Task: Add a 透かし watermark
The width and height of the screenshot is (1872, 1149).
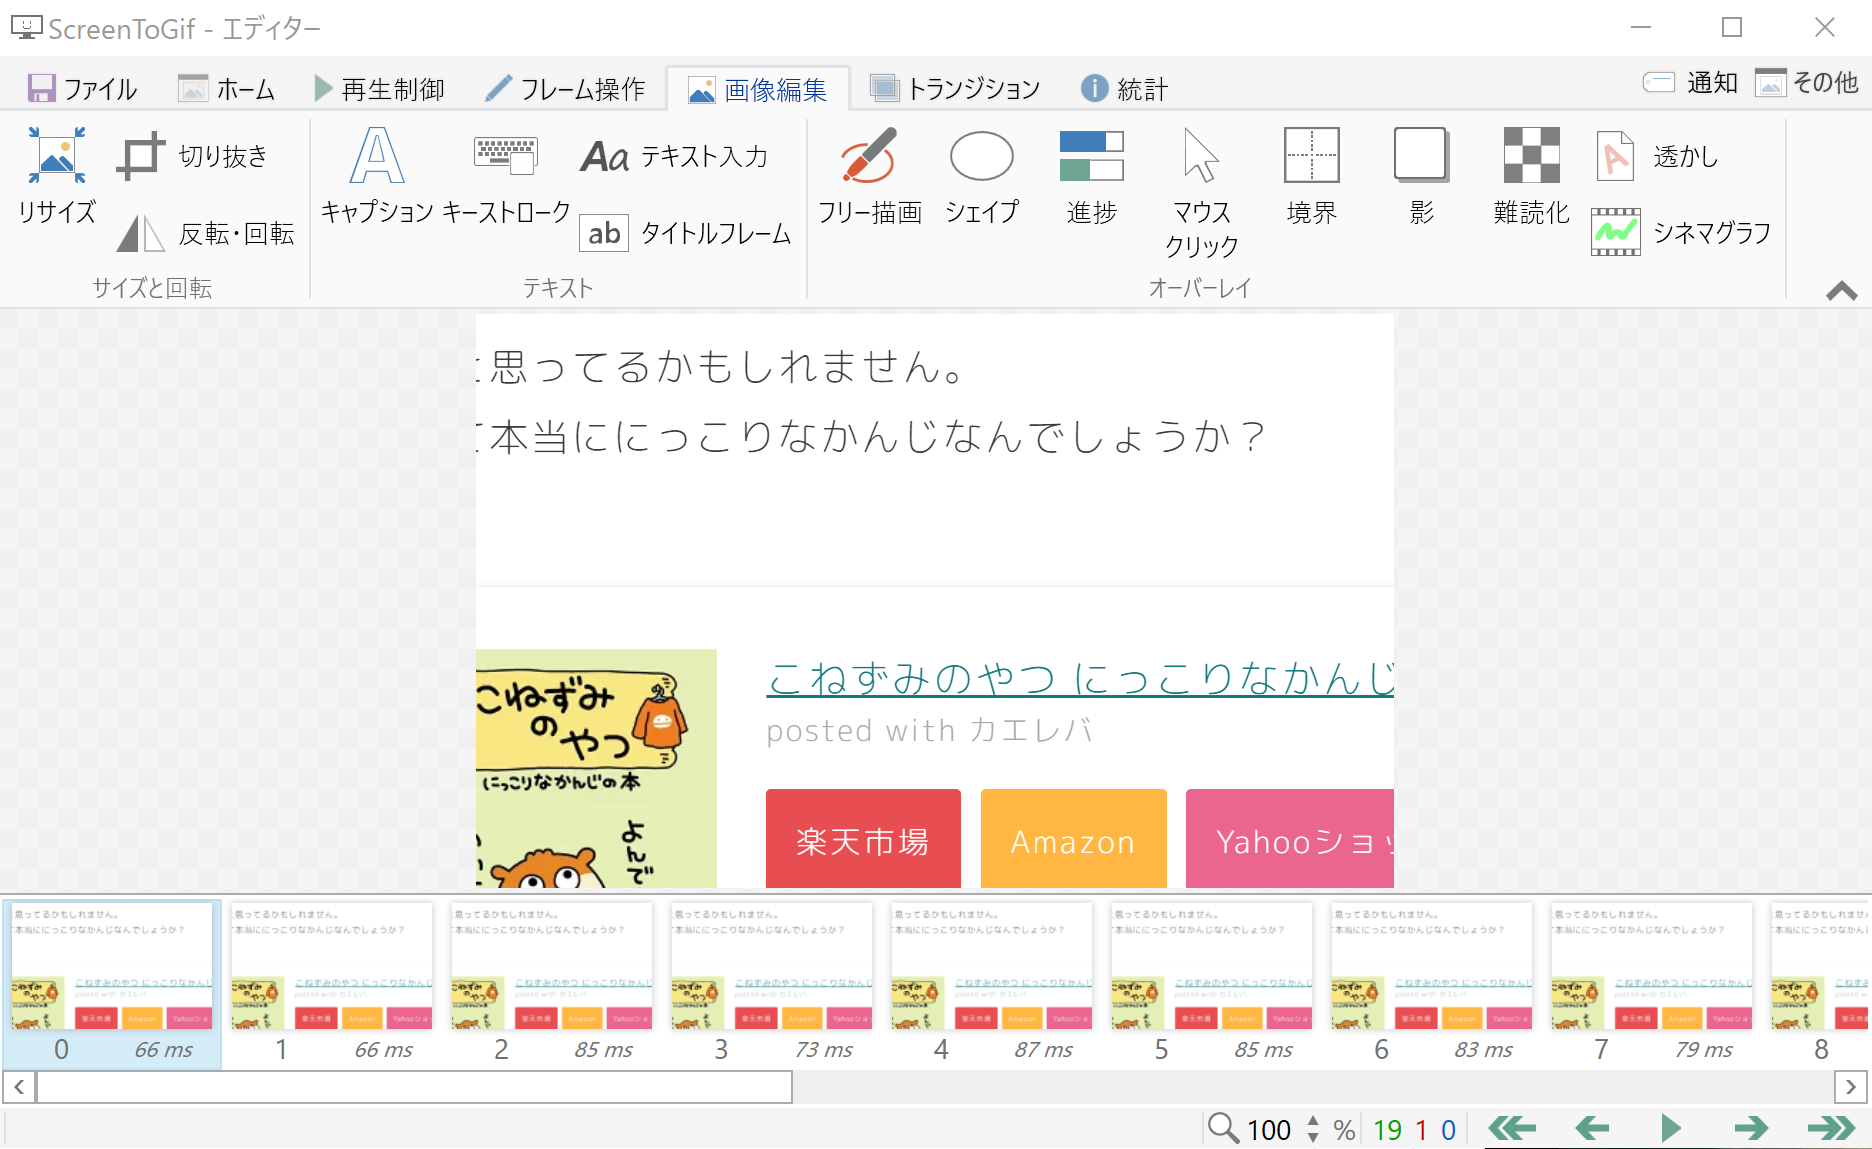Action: 1656,156
